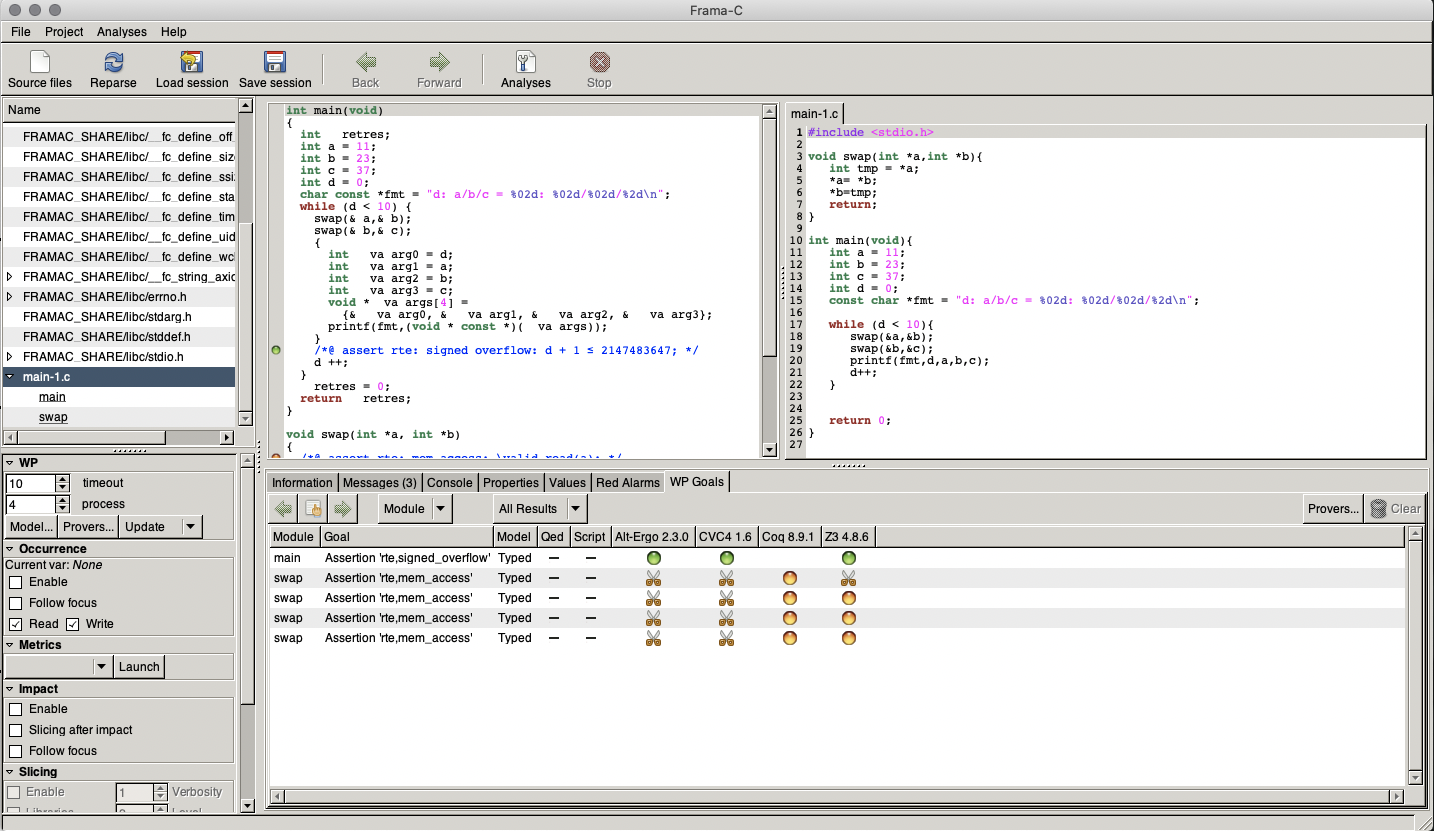Click the Model... button in WP panel

(x=31, y=527)
